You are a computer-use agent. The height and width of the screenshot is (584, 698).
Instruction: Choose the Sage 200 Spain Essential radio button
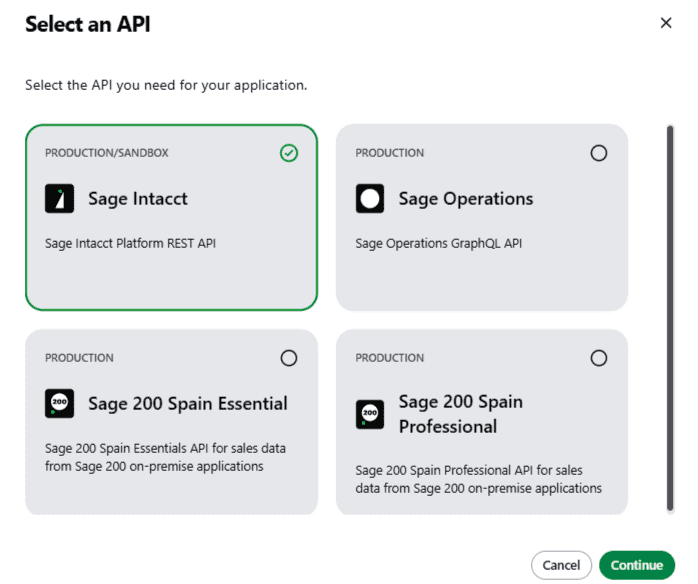(289, 358)
